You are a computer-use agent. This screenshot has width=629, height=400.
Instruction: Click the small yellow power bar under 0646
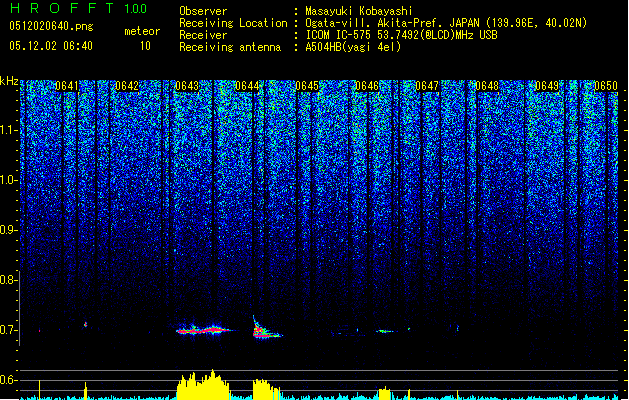[384, 394]
